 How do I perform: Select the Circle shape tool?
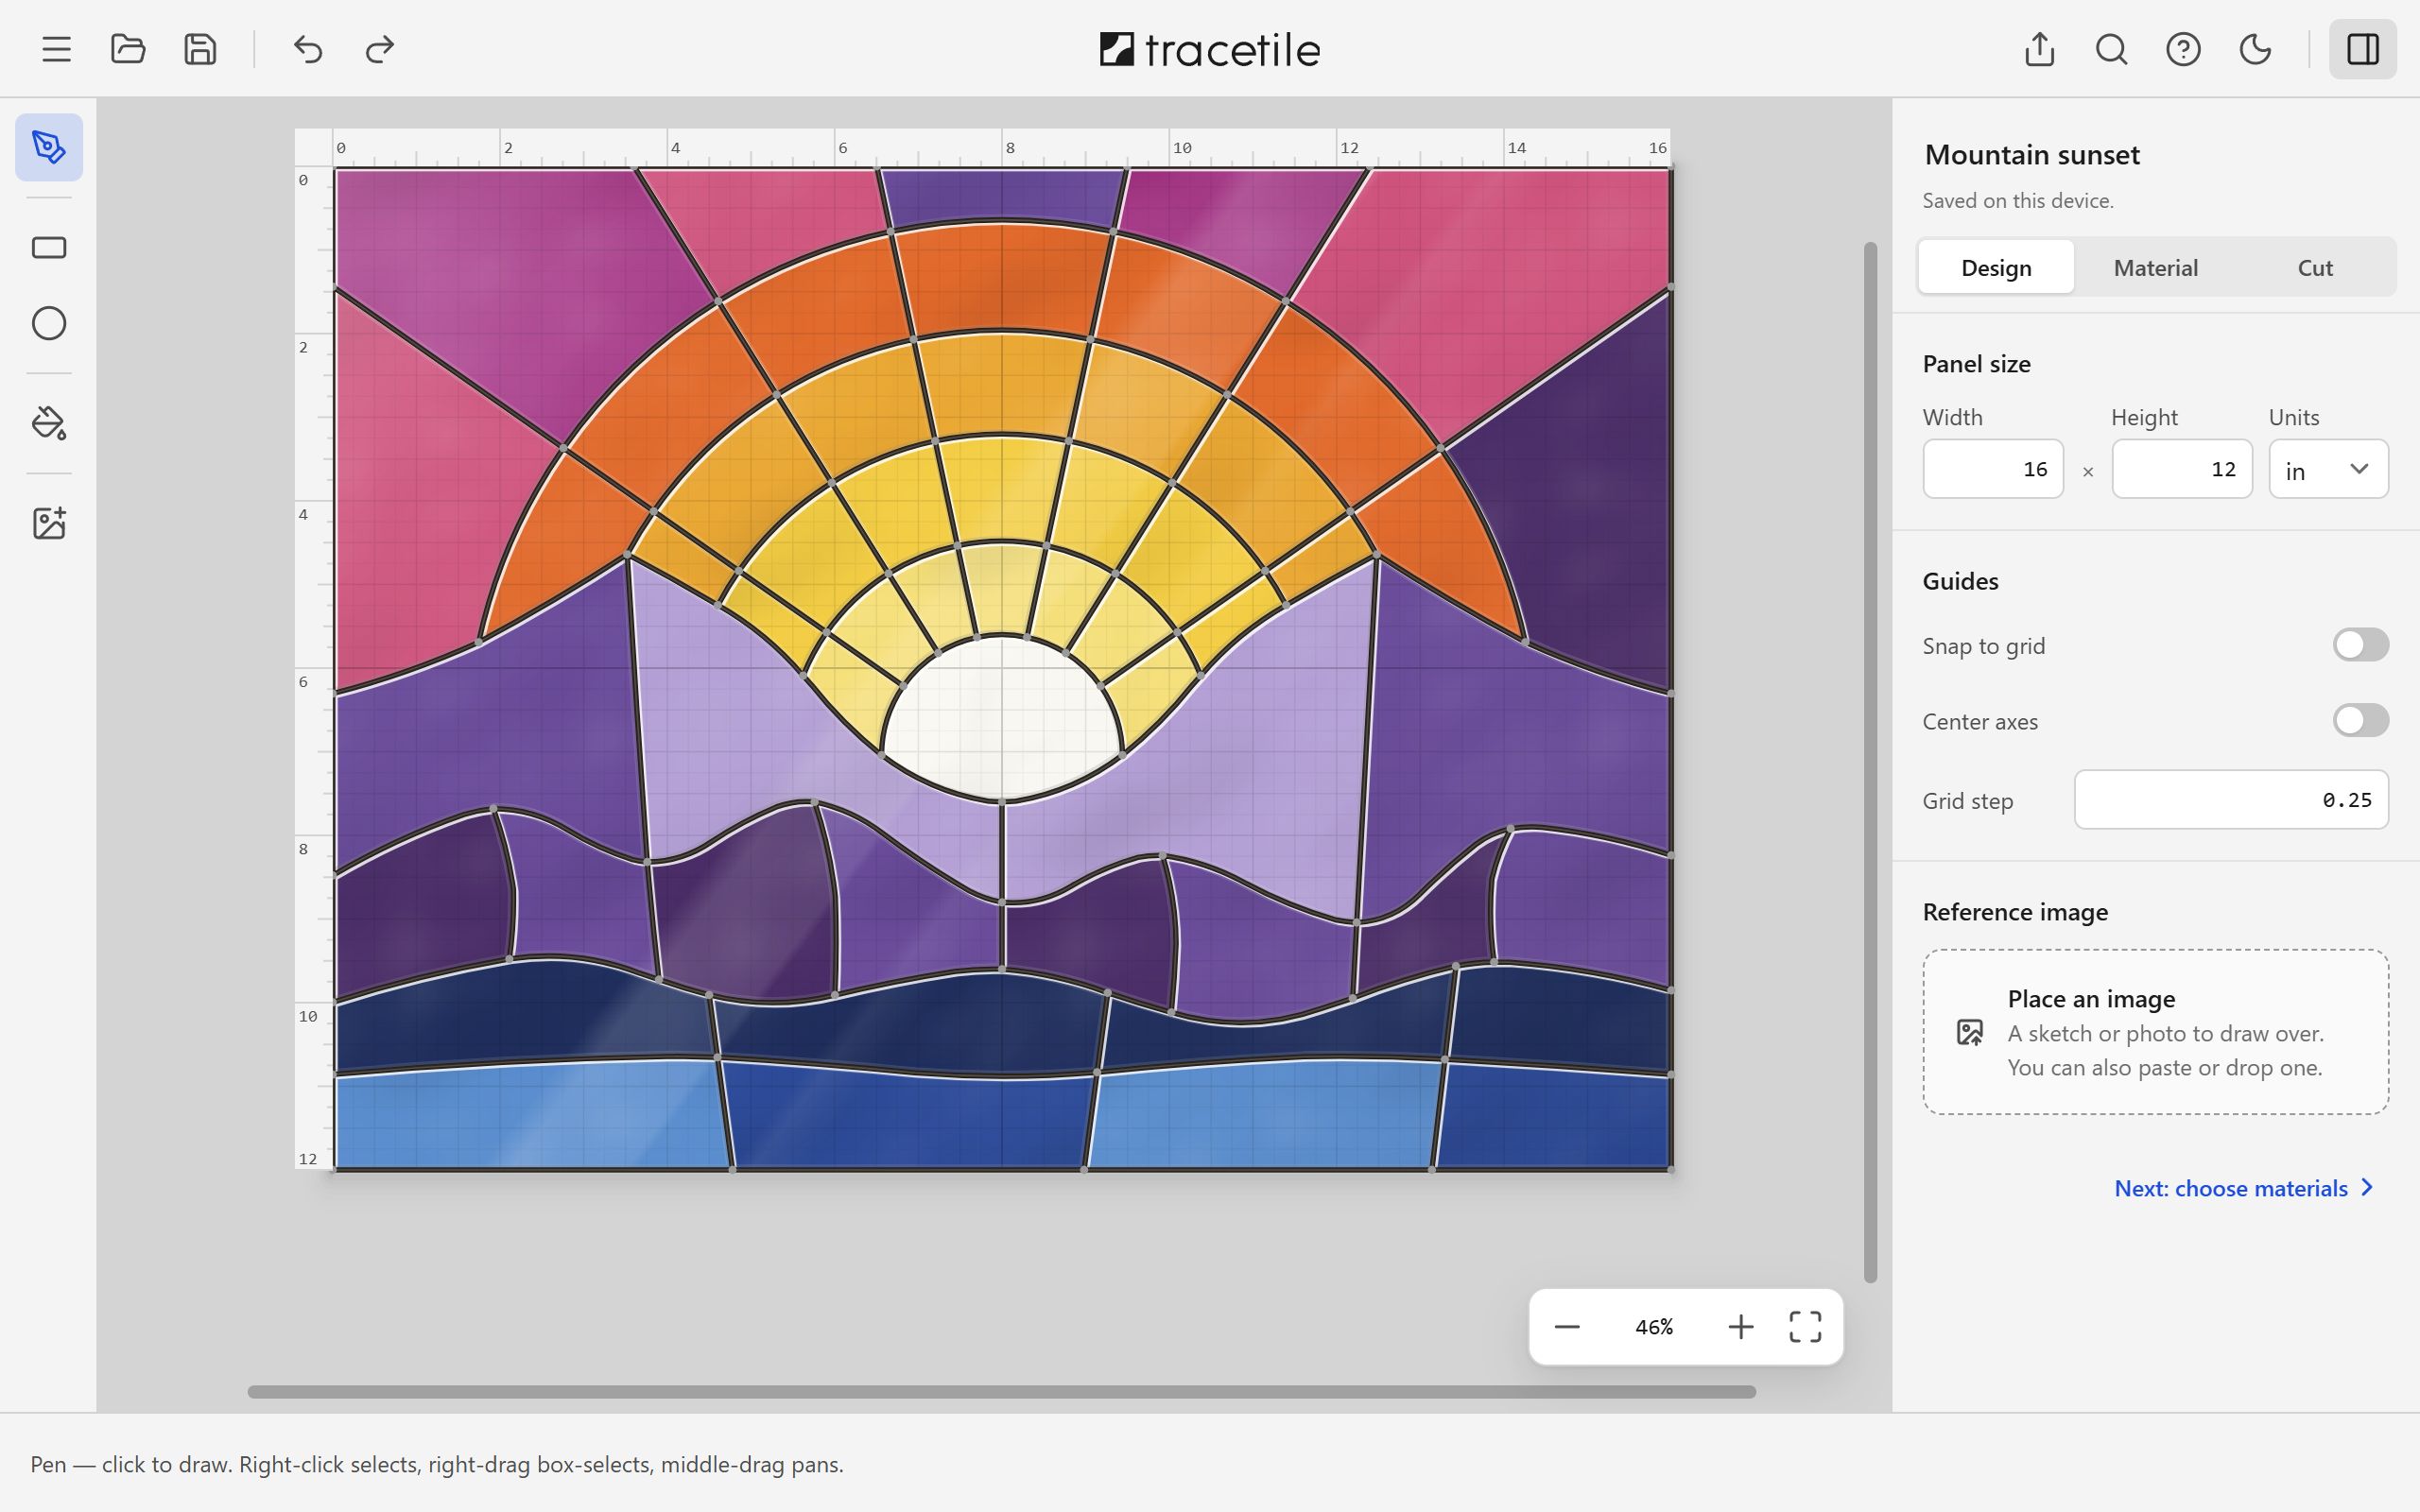tap(49, 323)
